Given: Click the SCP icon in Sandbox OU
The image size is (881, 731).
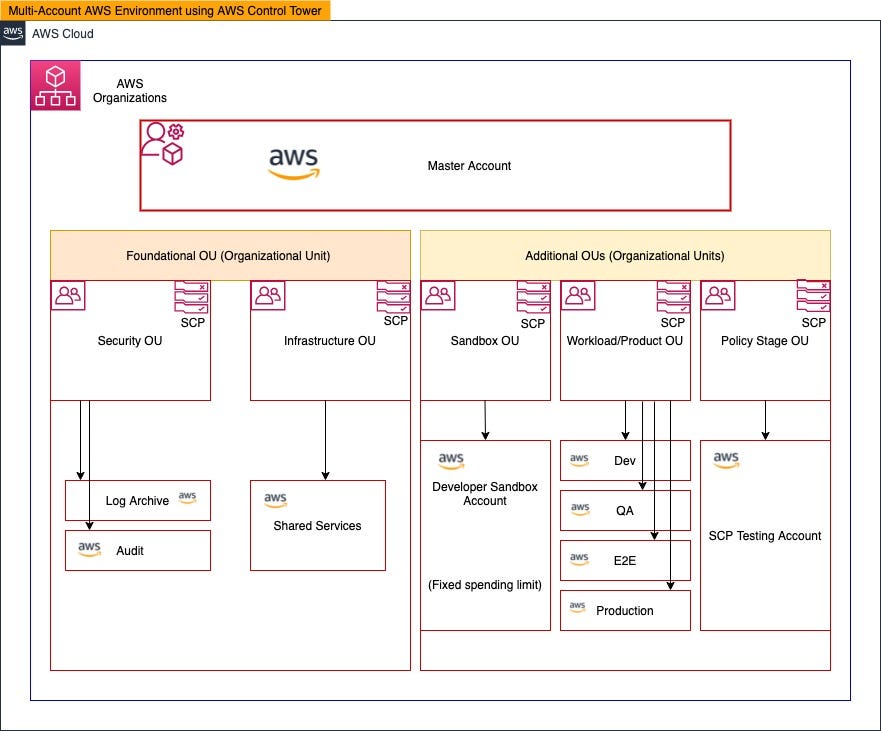Looking at the screenshot, I should (532, 298).
